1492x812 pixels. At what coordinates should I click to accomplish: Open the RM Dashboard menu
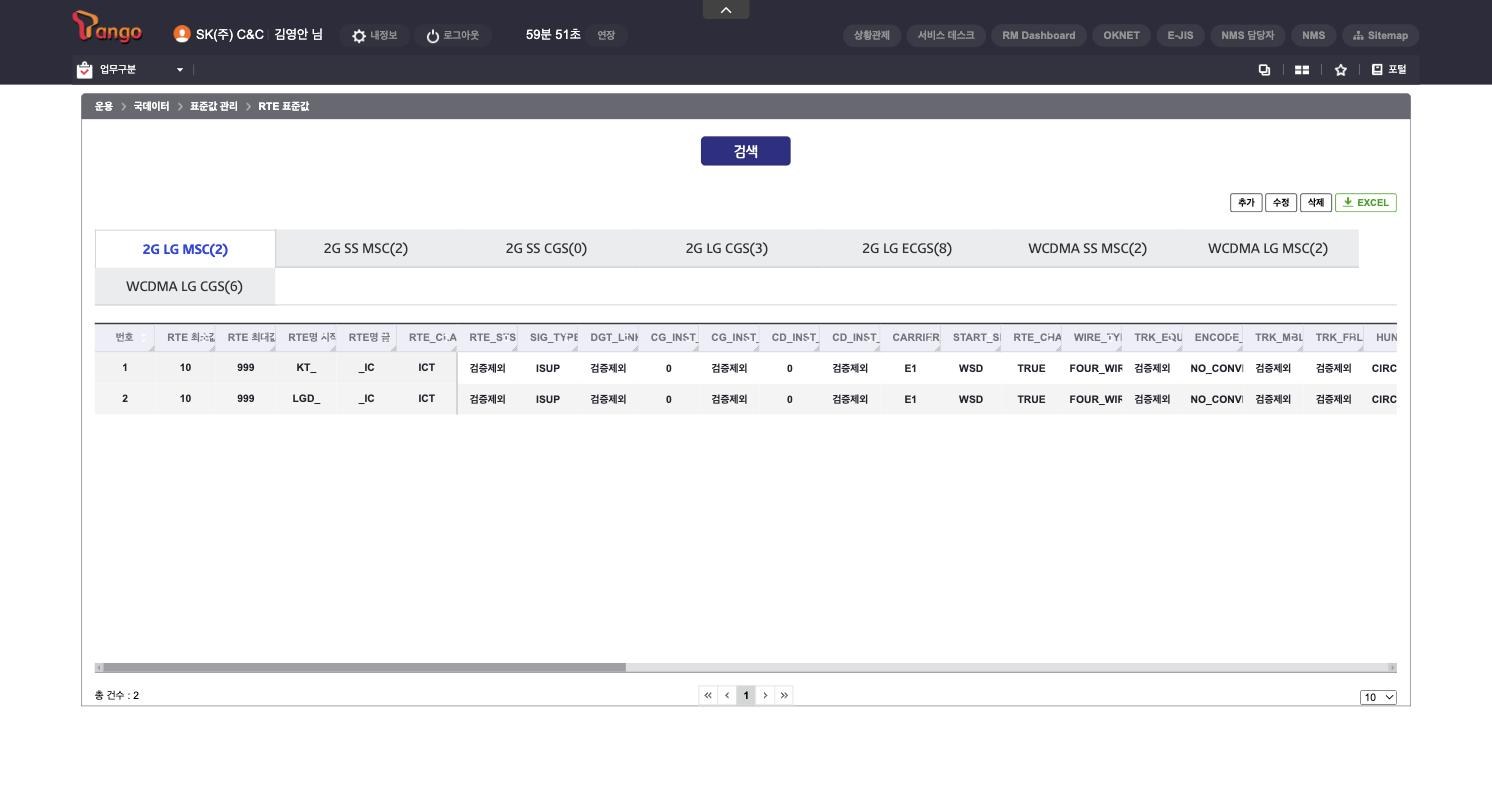pos(1039,35)
